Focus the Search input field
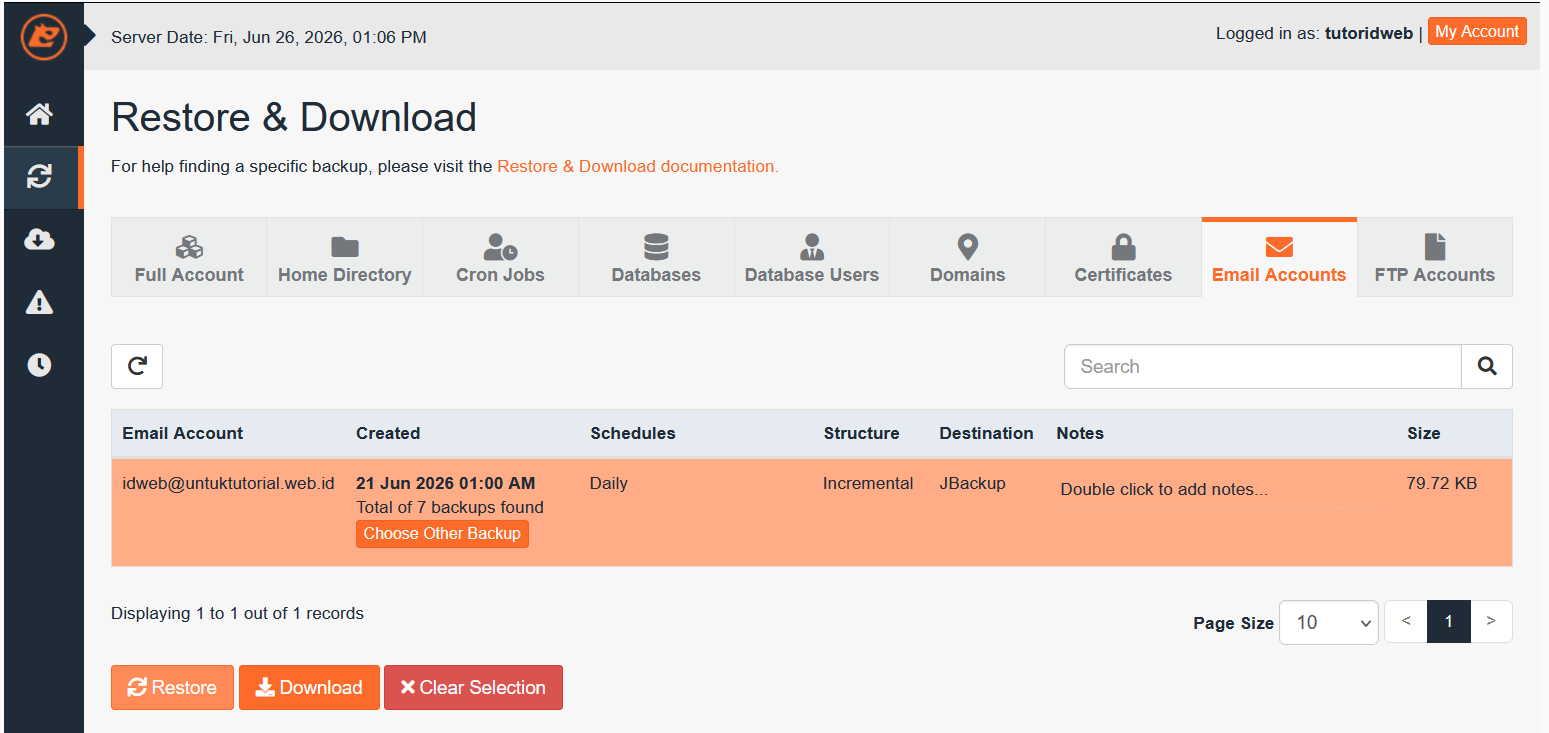The width and height of the screenshot is (1549, 733). 1263,366
